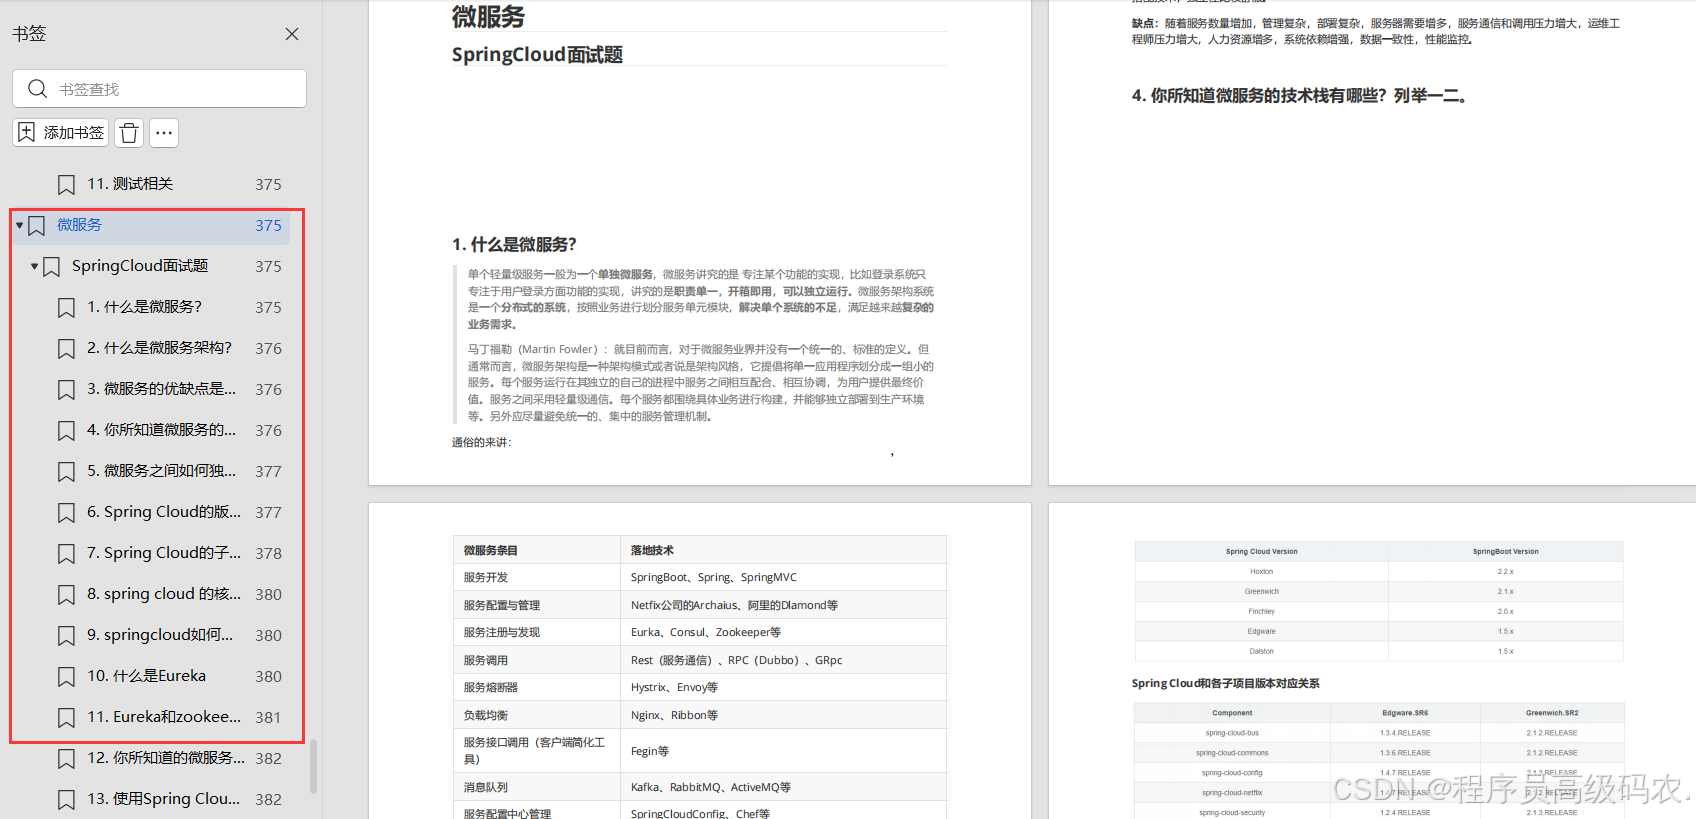Click page number 381 in bookmarks list
The height and width of the screenshot is (819, 1696).
click(268, 717)
